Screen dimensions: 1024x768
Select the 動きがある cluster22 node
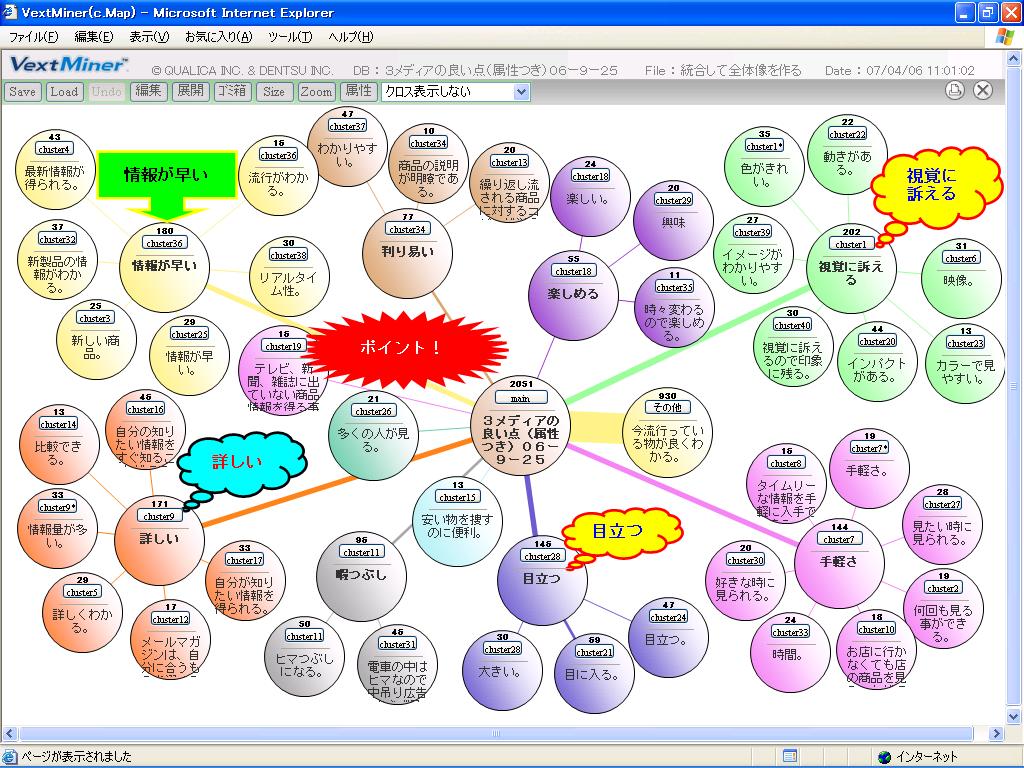848,155
